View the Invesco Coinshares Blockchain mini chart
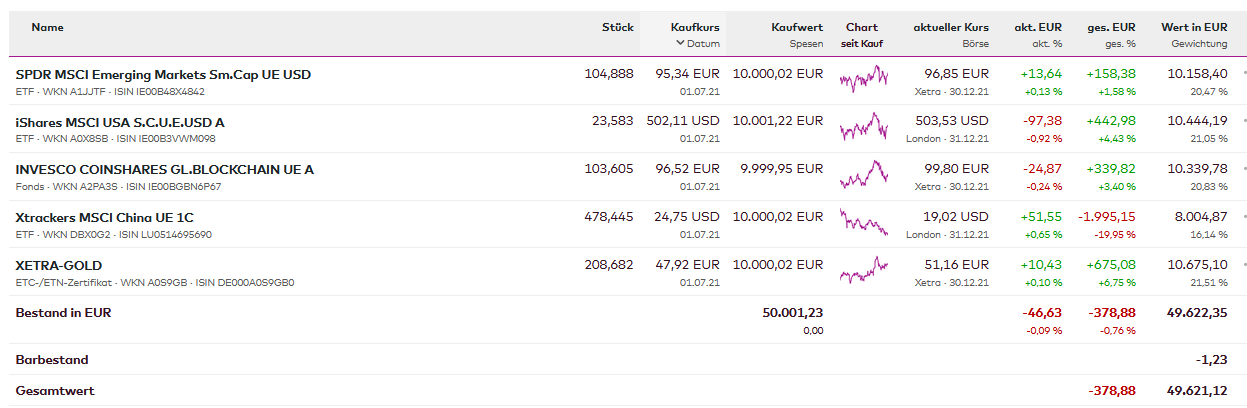Screen dimensions: 1247x408 point(863,175)
